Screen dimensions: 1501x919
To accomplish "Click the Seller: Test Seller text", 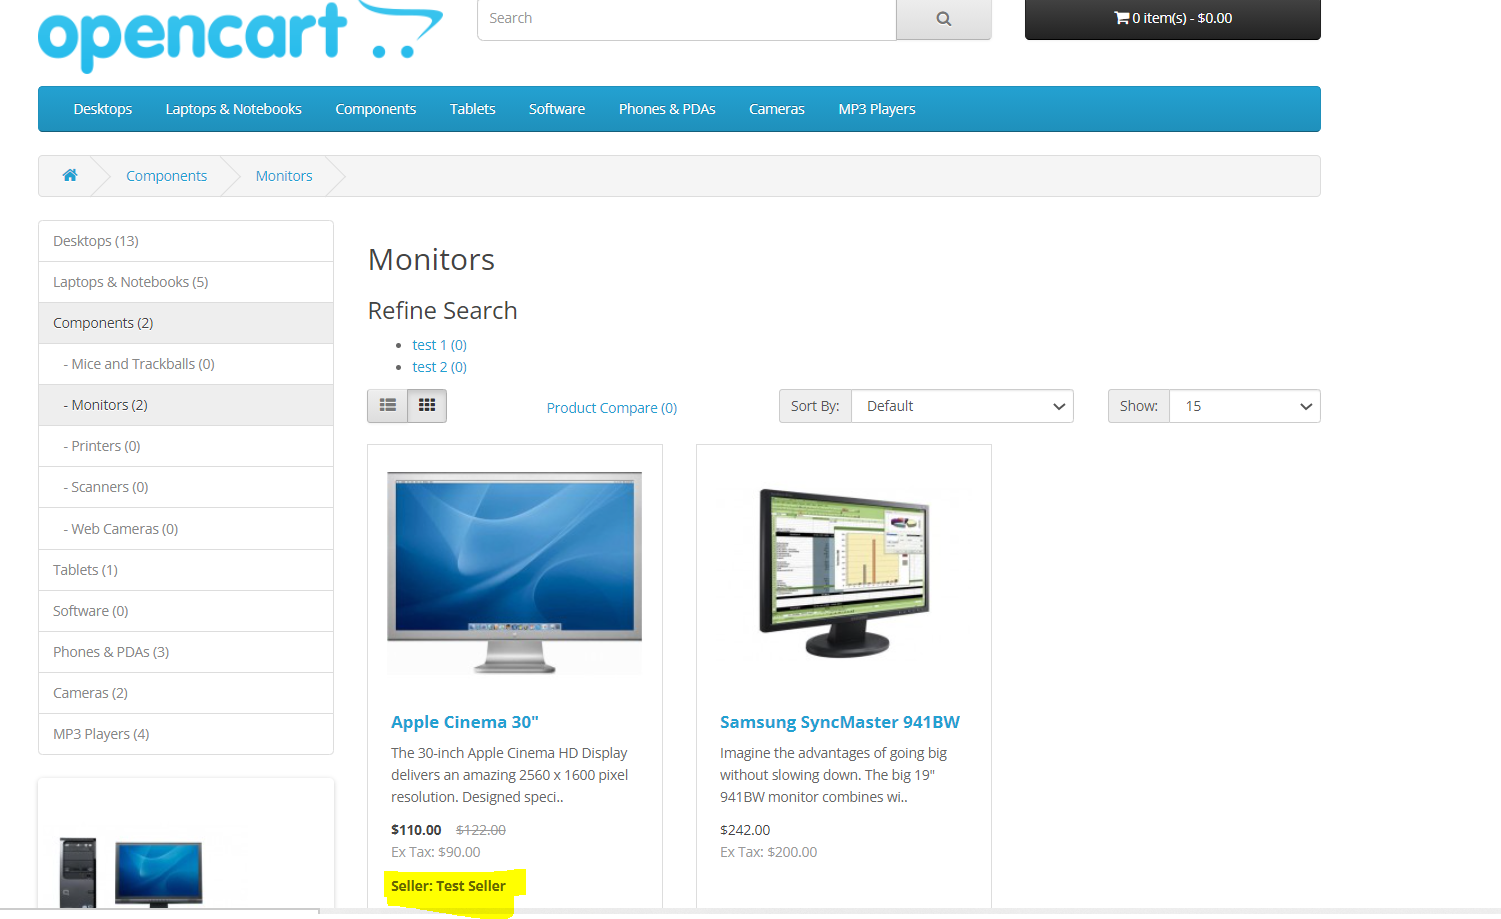I will pyautogui.click(x=448, y=886).
